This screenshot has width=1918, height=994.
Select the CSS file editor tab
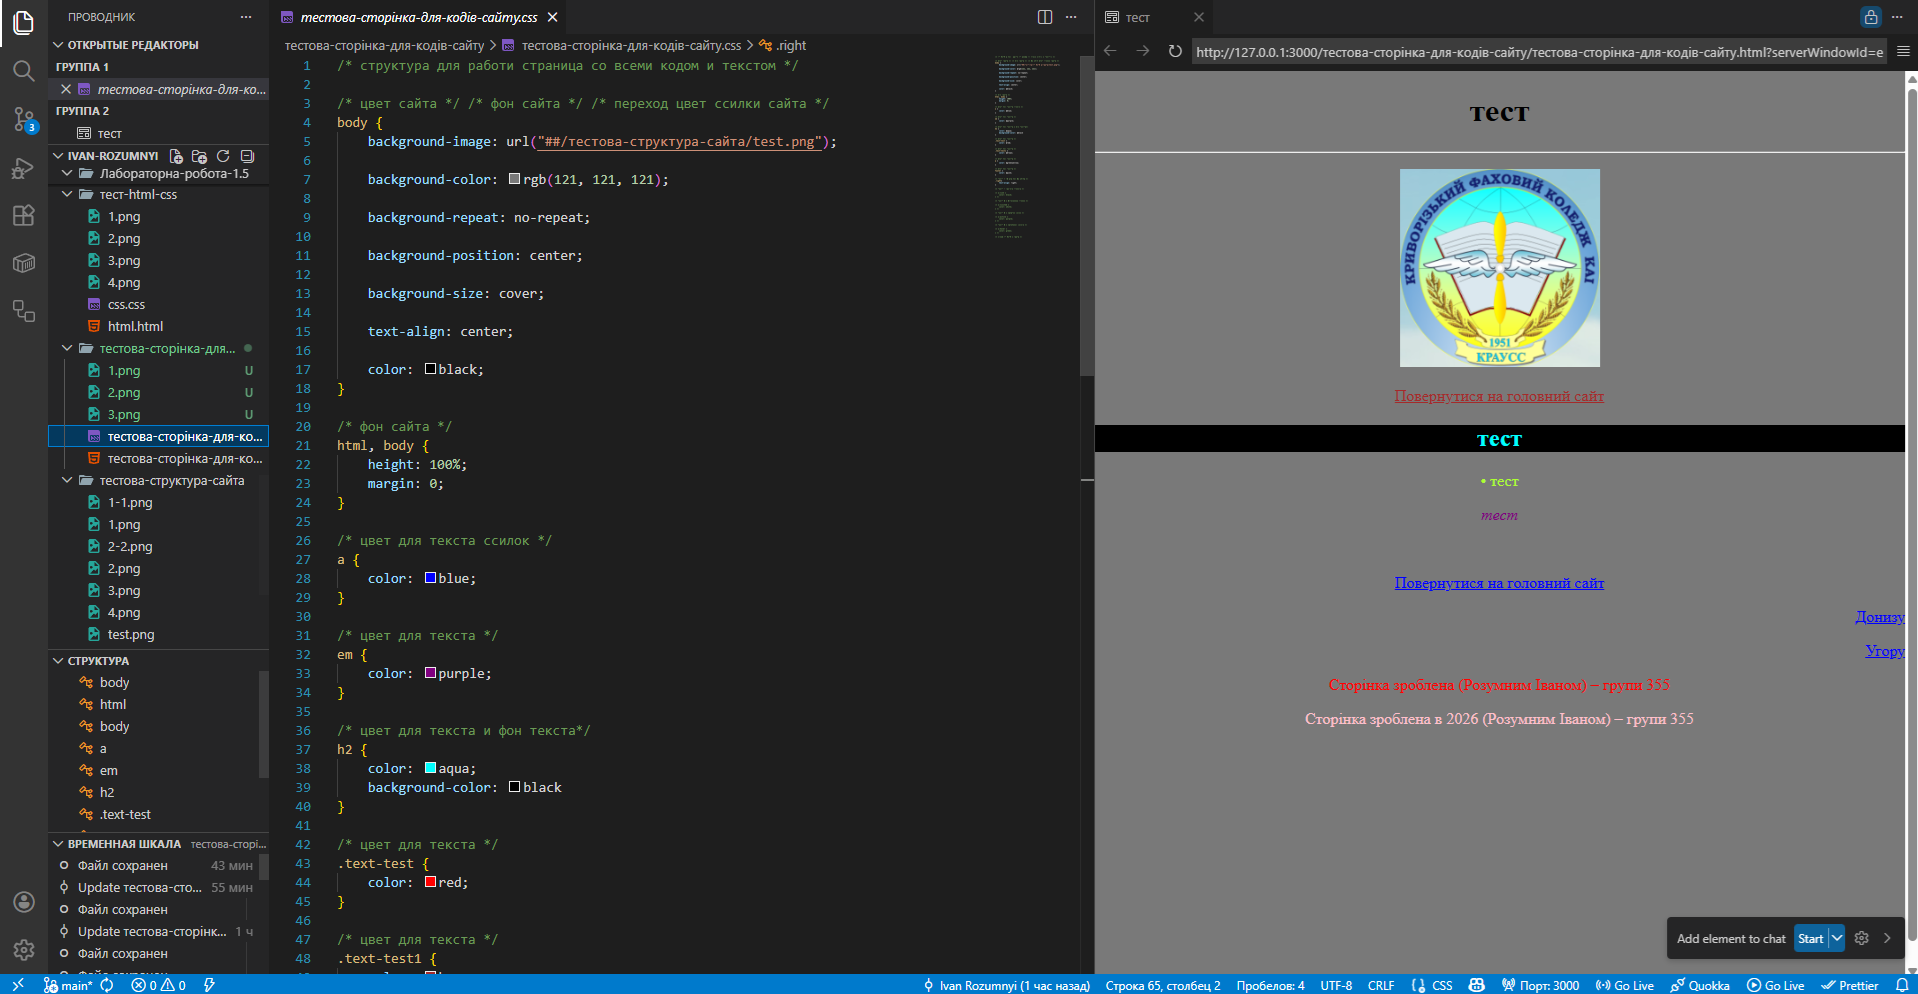click(x=418, y=17)
